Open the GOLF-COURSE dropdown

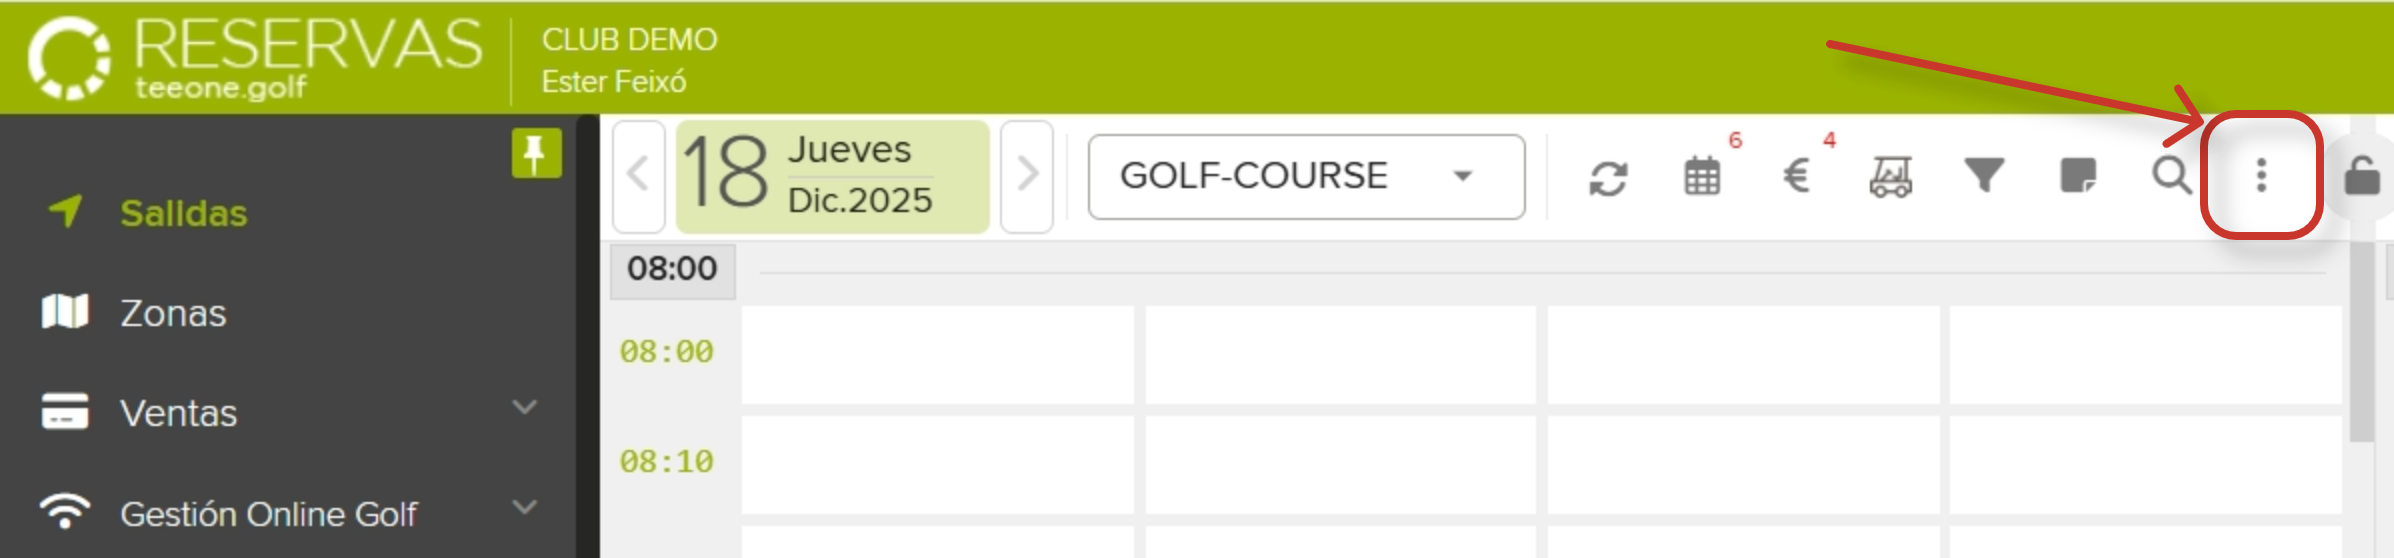click(x=1305, y=176)
